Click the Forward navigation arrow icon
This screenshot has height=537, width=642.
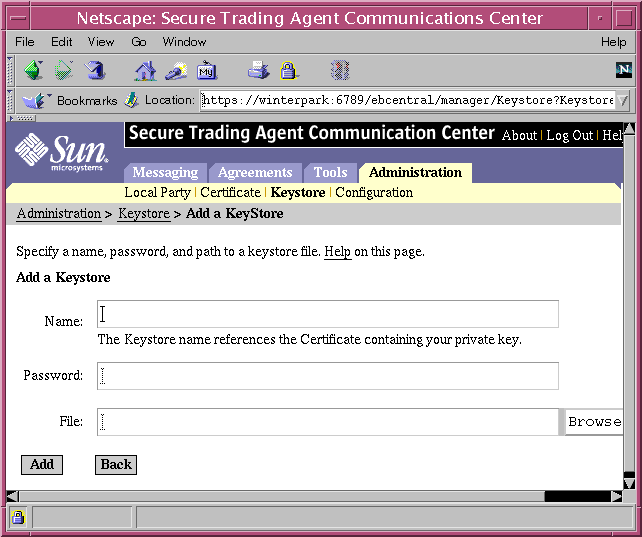coord(64,70)
